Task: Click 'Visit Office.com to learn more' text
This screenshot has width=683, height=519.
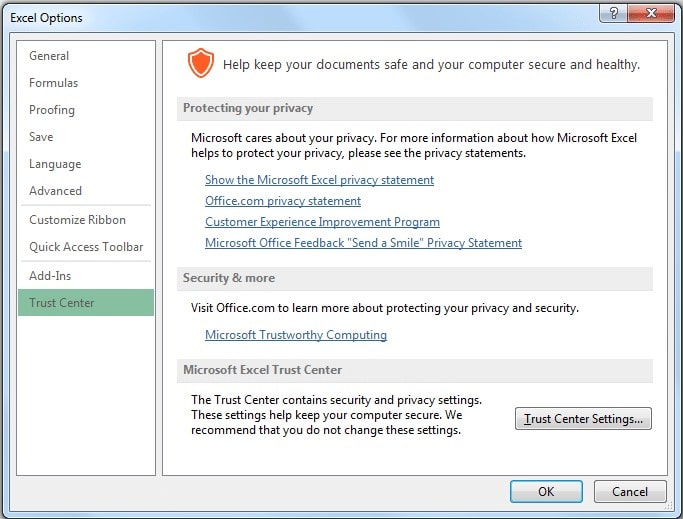Action: [385, 308]
